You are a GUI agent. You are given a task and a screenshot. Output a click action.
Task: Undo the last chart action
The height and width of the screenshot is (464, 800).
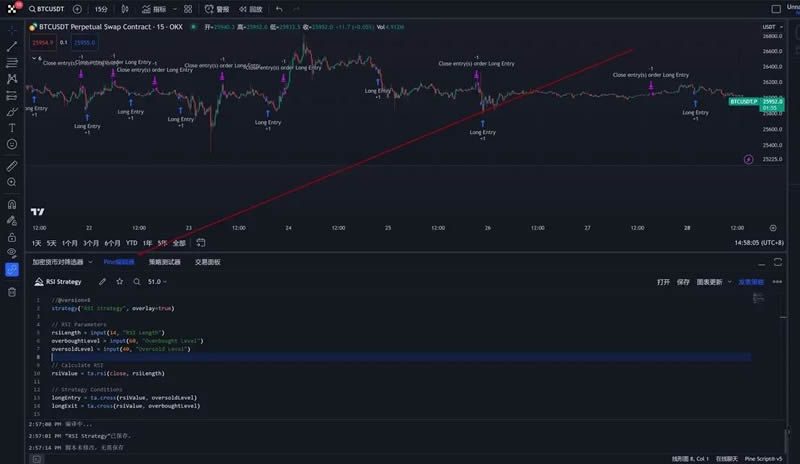pyautogui.click(x=279, y=9)
